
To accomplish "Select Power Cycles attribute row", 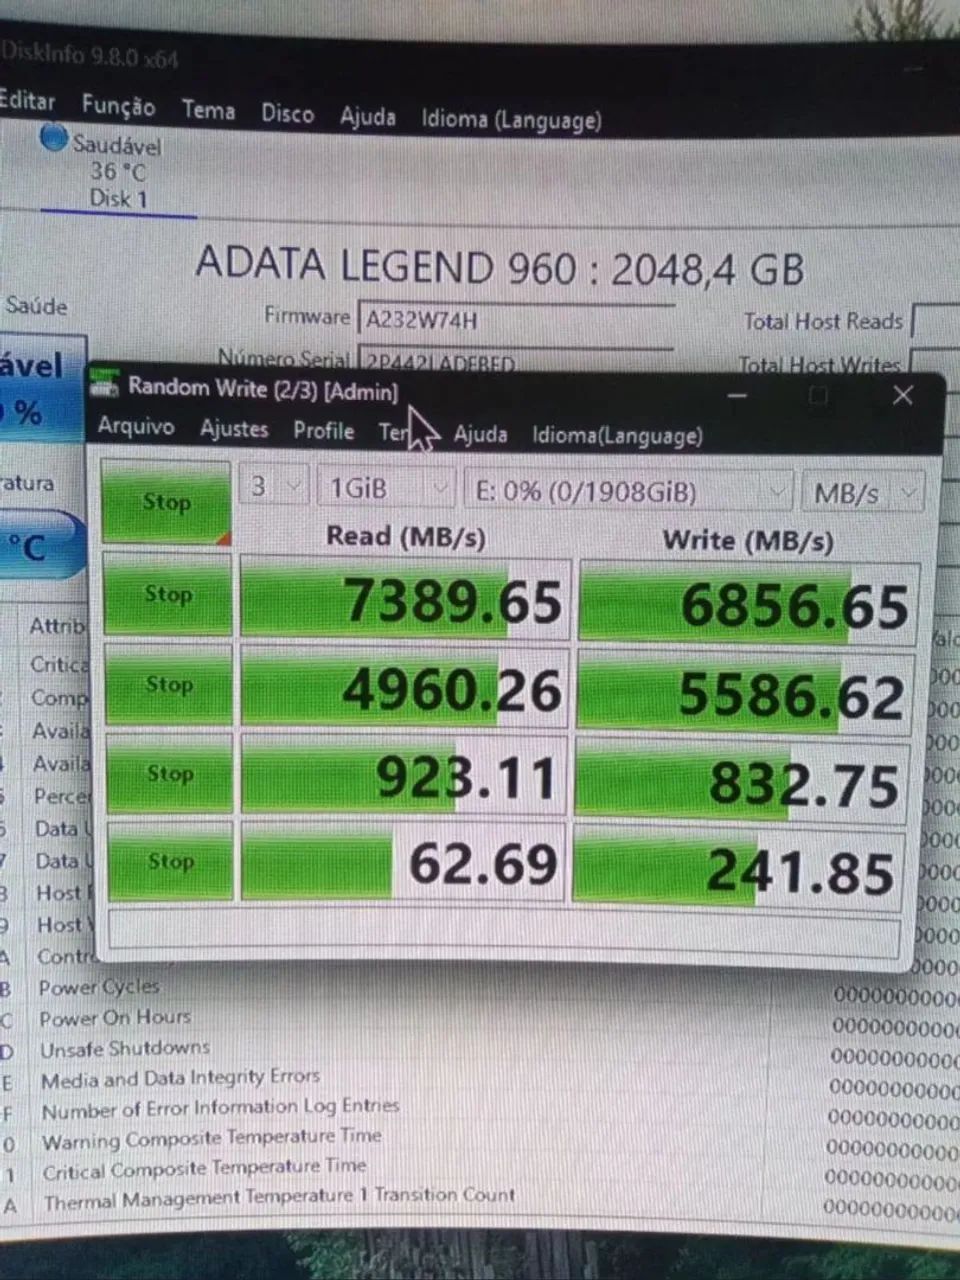I will pyautogui.click(x=98, y=987).
